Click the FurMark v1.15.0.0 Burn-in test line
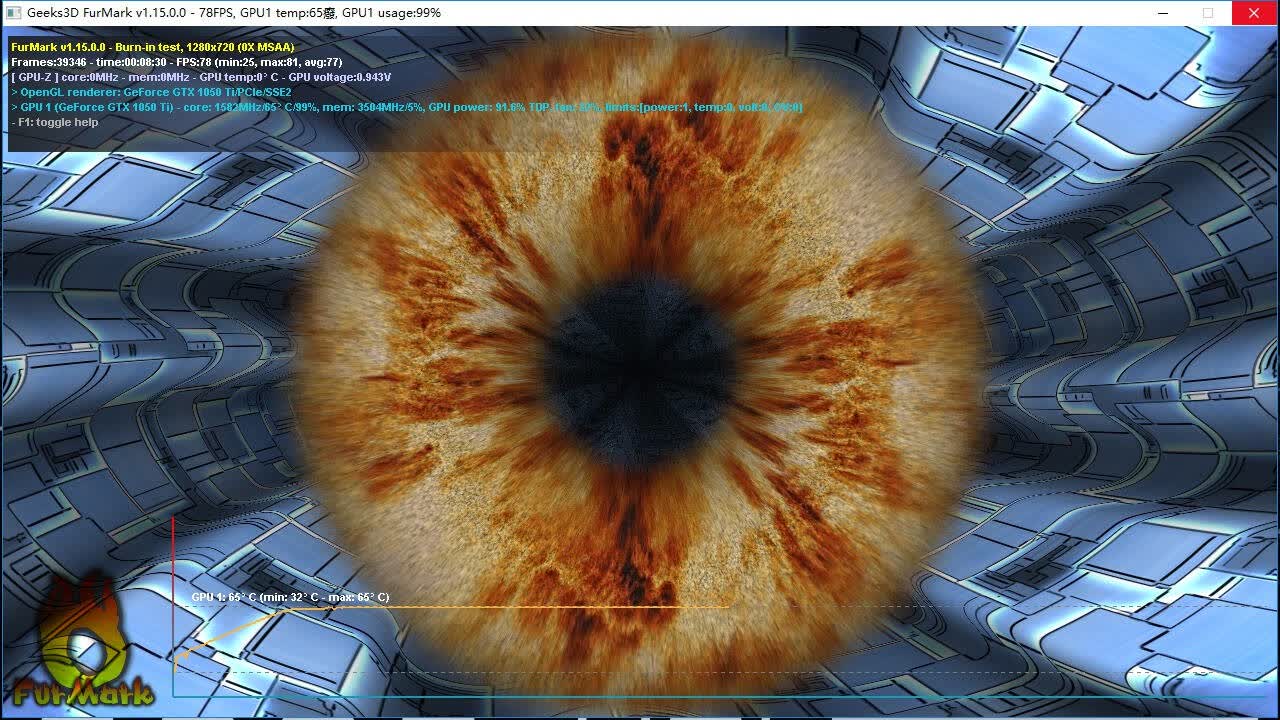 tap(152, 47)
